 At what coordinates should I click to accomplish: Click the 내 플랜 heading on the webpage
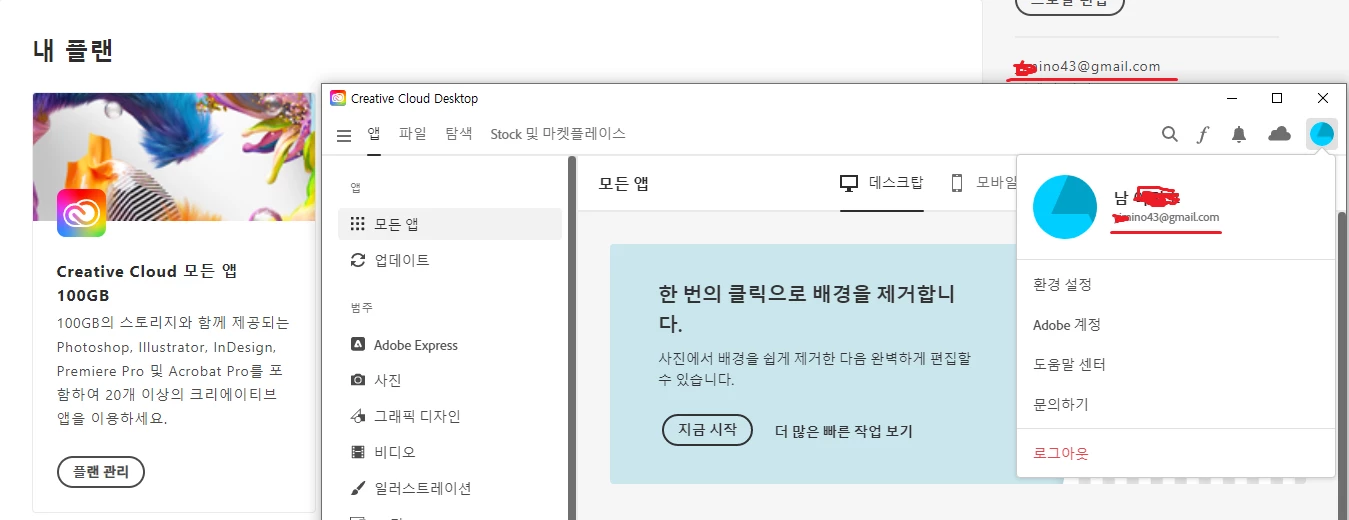[72, 50]
